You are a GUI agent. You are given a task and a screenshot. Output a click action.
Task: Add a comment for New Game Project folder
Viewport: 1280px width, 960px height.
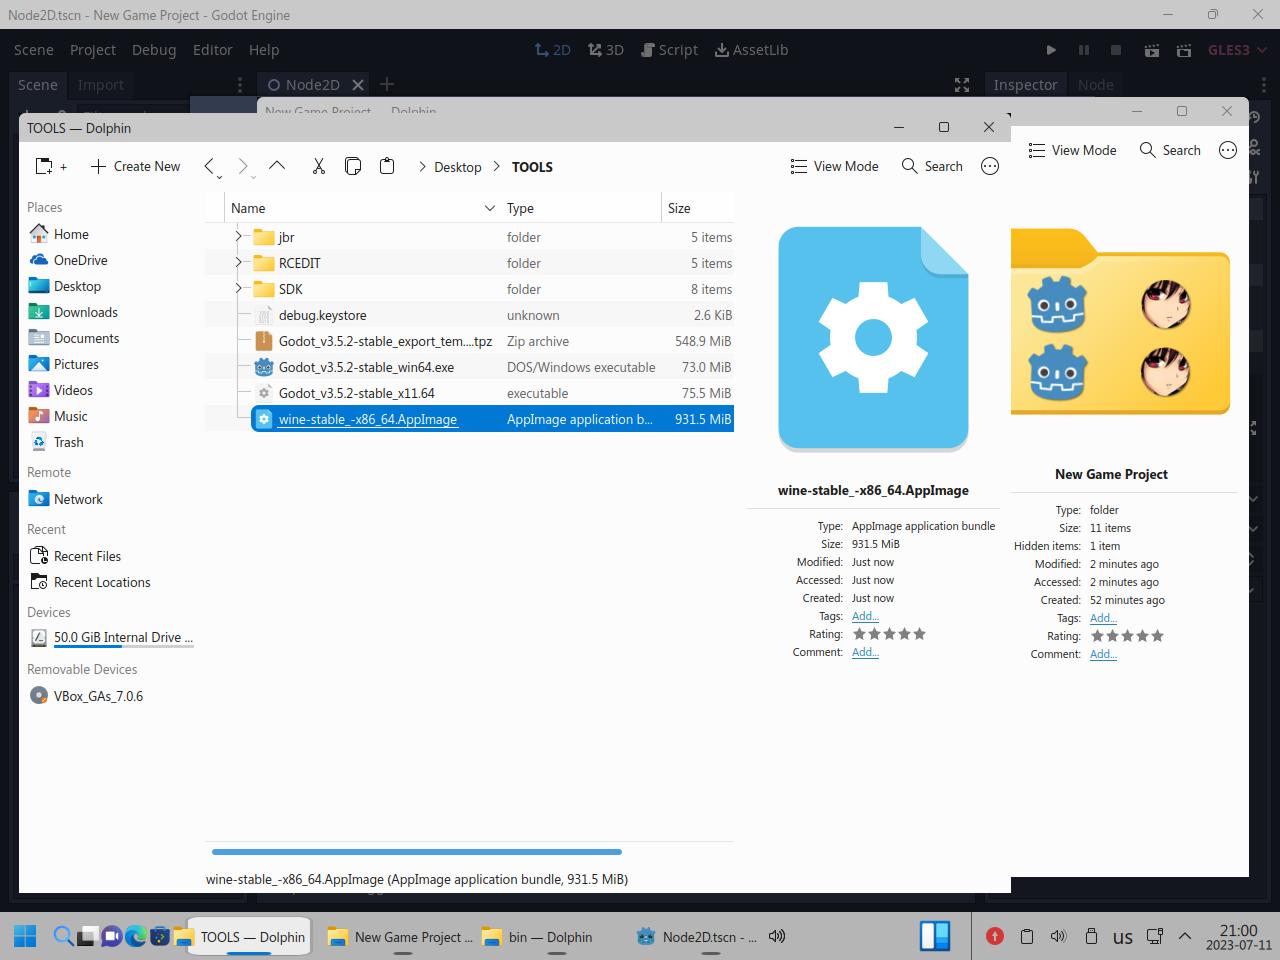[1103, 654]
